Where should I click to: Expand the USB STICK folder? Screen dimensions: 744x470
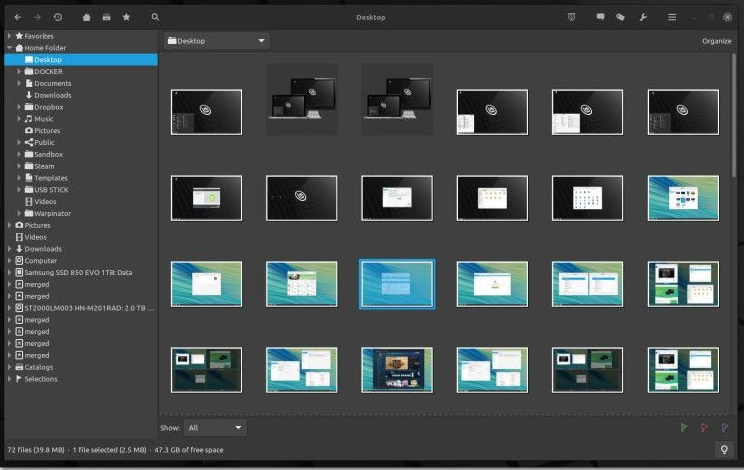[19, 190]
